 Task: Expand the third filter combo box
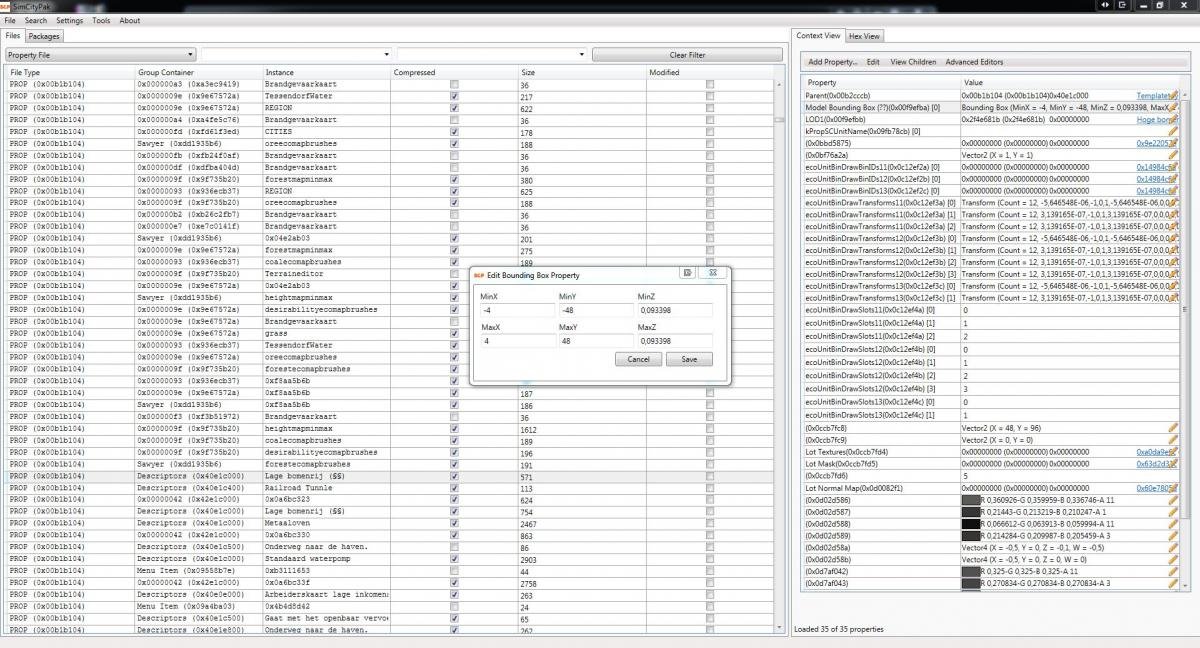[491, 54]
